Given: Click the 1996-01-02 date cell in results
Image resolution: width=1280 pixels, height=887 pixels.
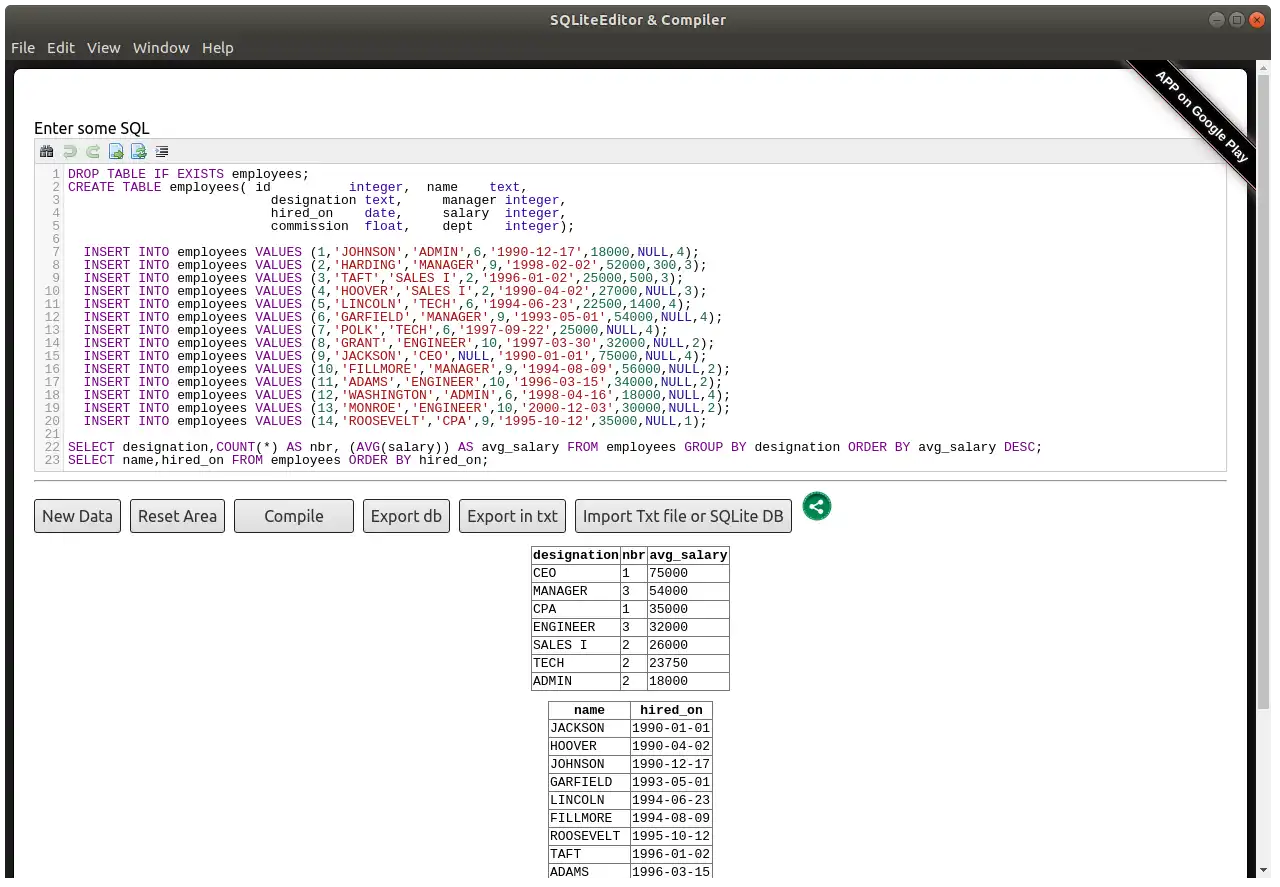Looking at the screenshot, I should point(671,854).
